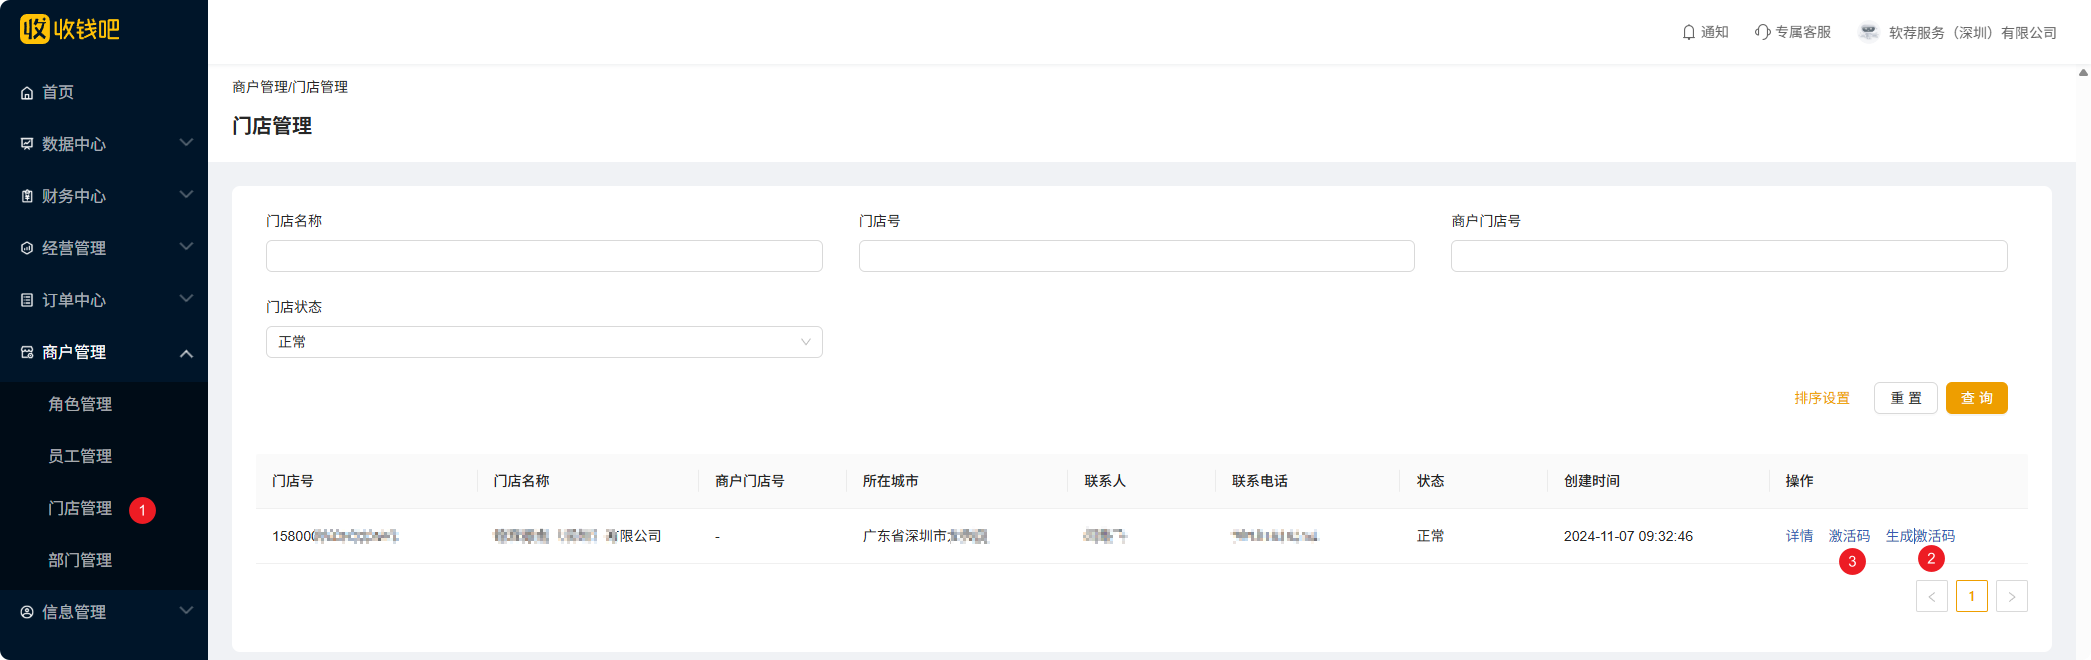Expand the 订单中心 chevron

[x=186, y=299]
